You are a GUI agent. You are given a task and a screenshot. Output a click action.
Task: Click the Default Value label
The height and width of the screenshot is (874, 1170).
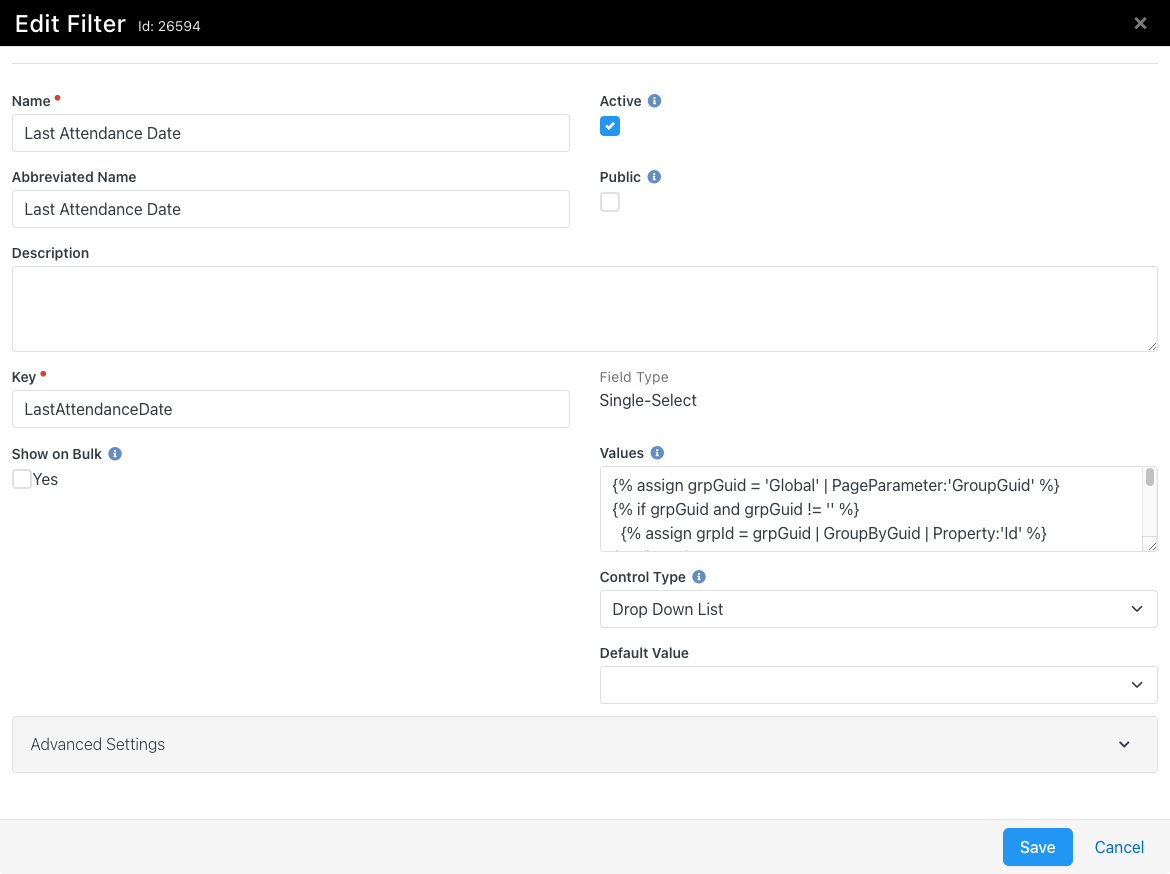(644, 653)
